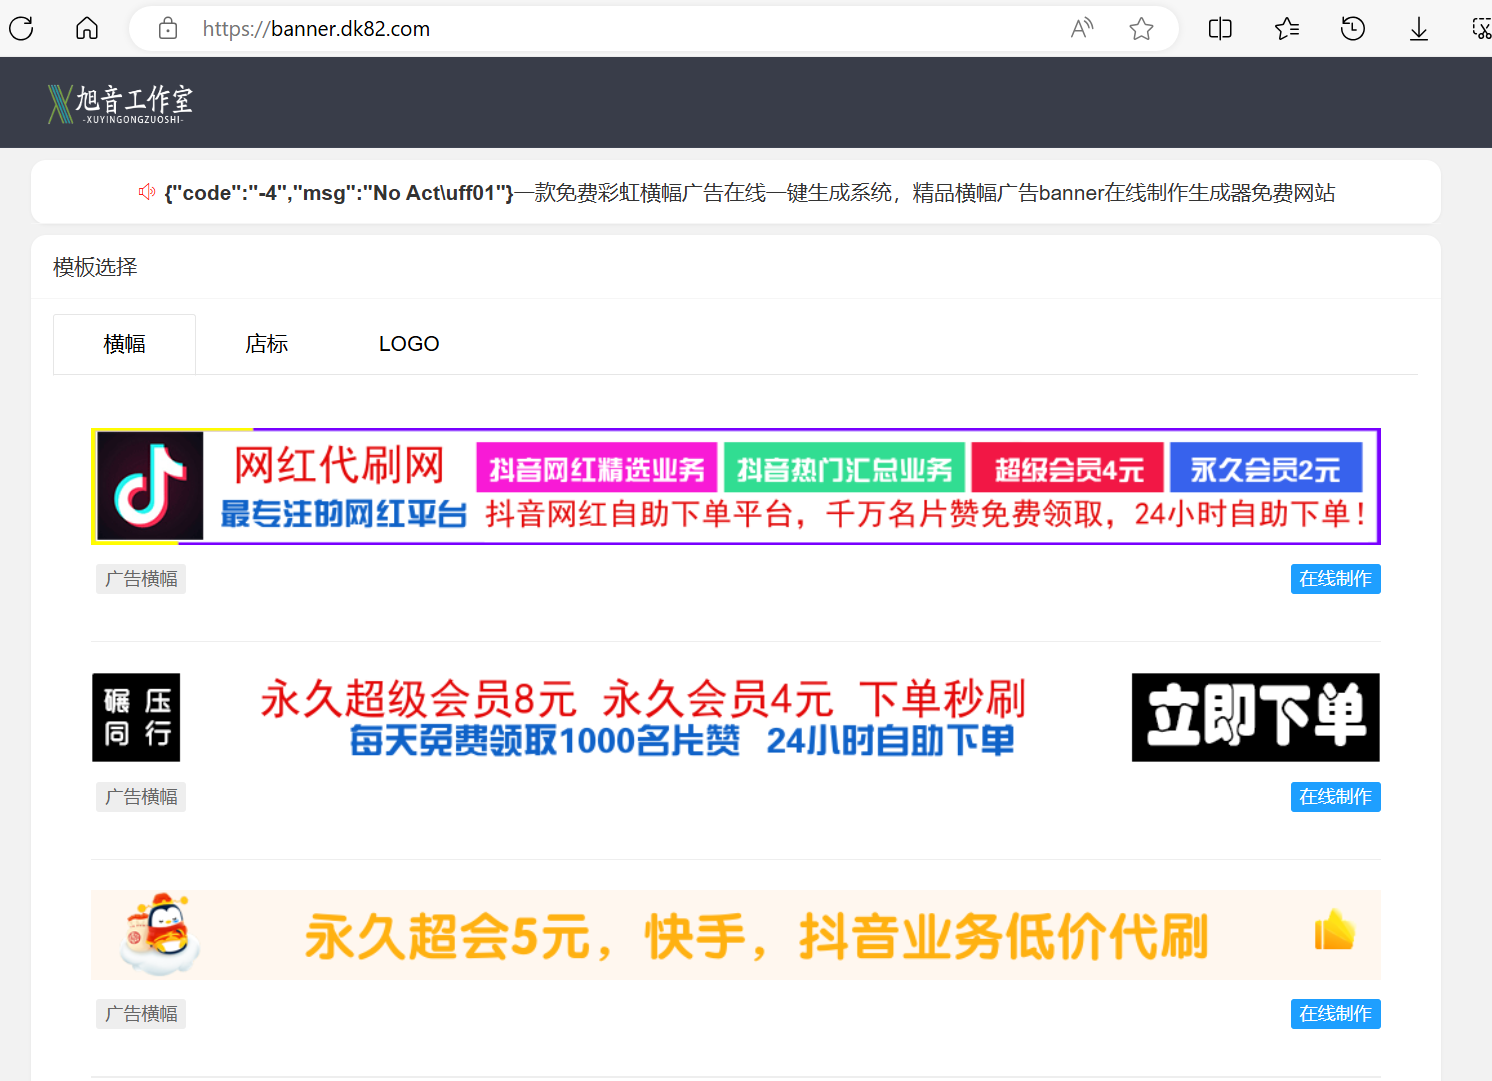Click 在线制作 for 永久超级会员8元 banner

[x=1335, y=797]
